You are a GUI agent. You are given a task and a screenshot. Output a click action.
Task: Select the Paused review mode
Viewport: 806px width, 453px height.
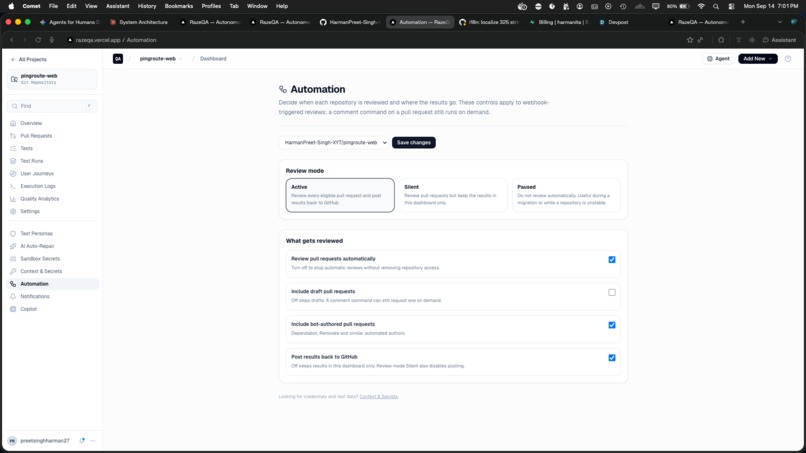click(x=566, y=195)
